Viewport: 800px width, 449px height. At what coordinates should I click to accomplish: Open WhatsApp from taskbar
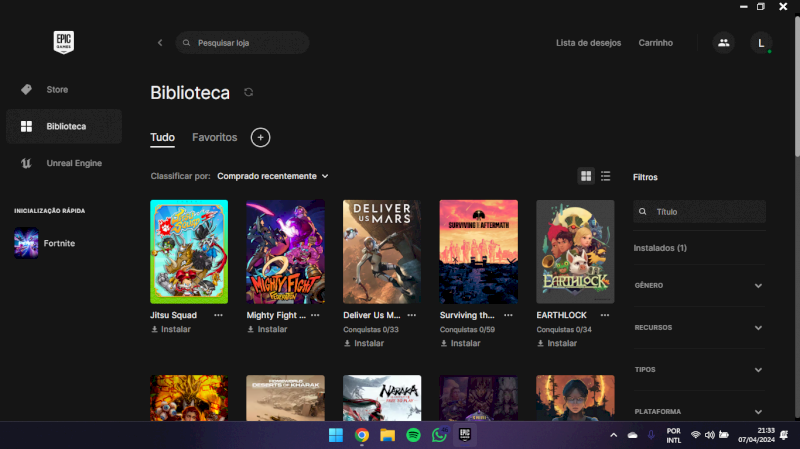click(439, 435)
